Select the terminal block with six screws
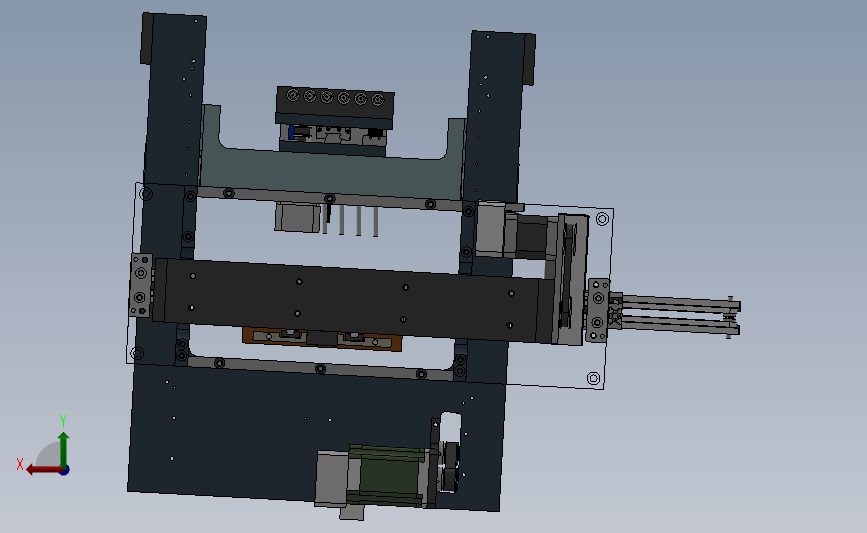This screenshot has width=867, height=533. [x=335, y=103]
